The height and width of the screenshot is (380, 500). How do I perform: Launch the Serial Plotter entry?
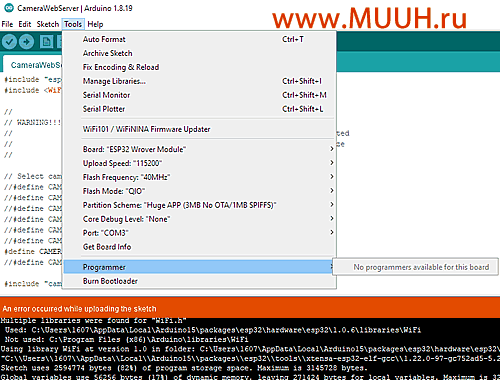[x=200, y=109]
